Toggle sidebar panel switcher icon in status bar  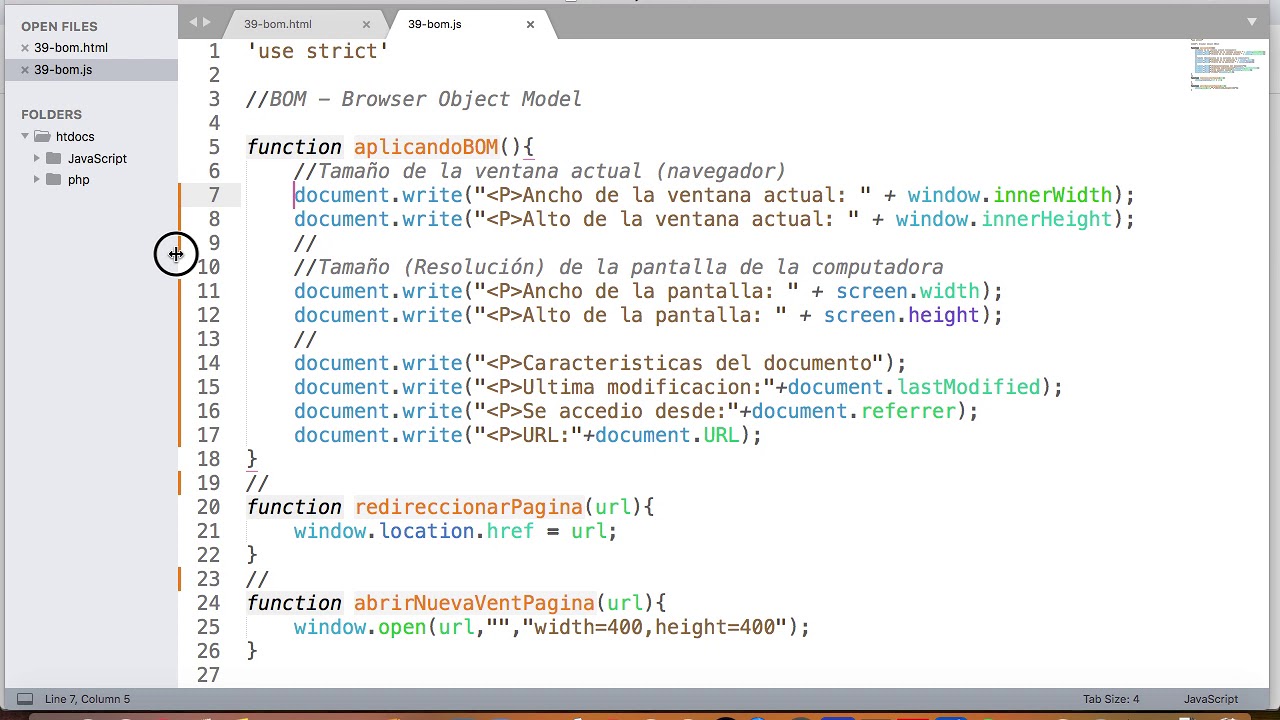pos(25,699)
